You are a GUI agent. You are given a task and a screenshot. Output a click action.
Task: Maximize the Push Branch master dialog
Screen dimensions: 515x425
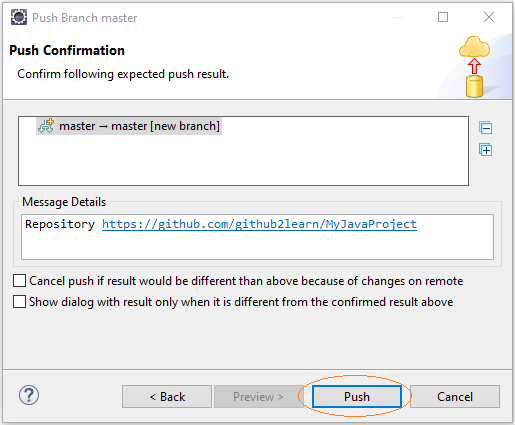tap(443, 17)
